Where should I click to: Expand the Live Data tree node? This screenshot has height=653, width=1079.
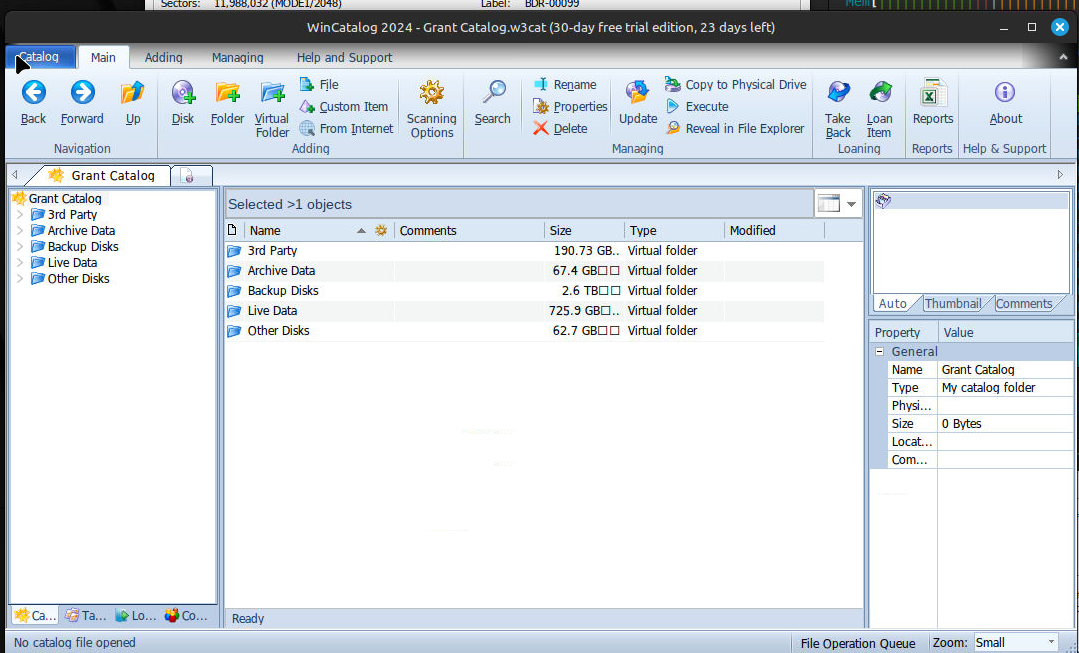20,262
